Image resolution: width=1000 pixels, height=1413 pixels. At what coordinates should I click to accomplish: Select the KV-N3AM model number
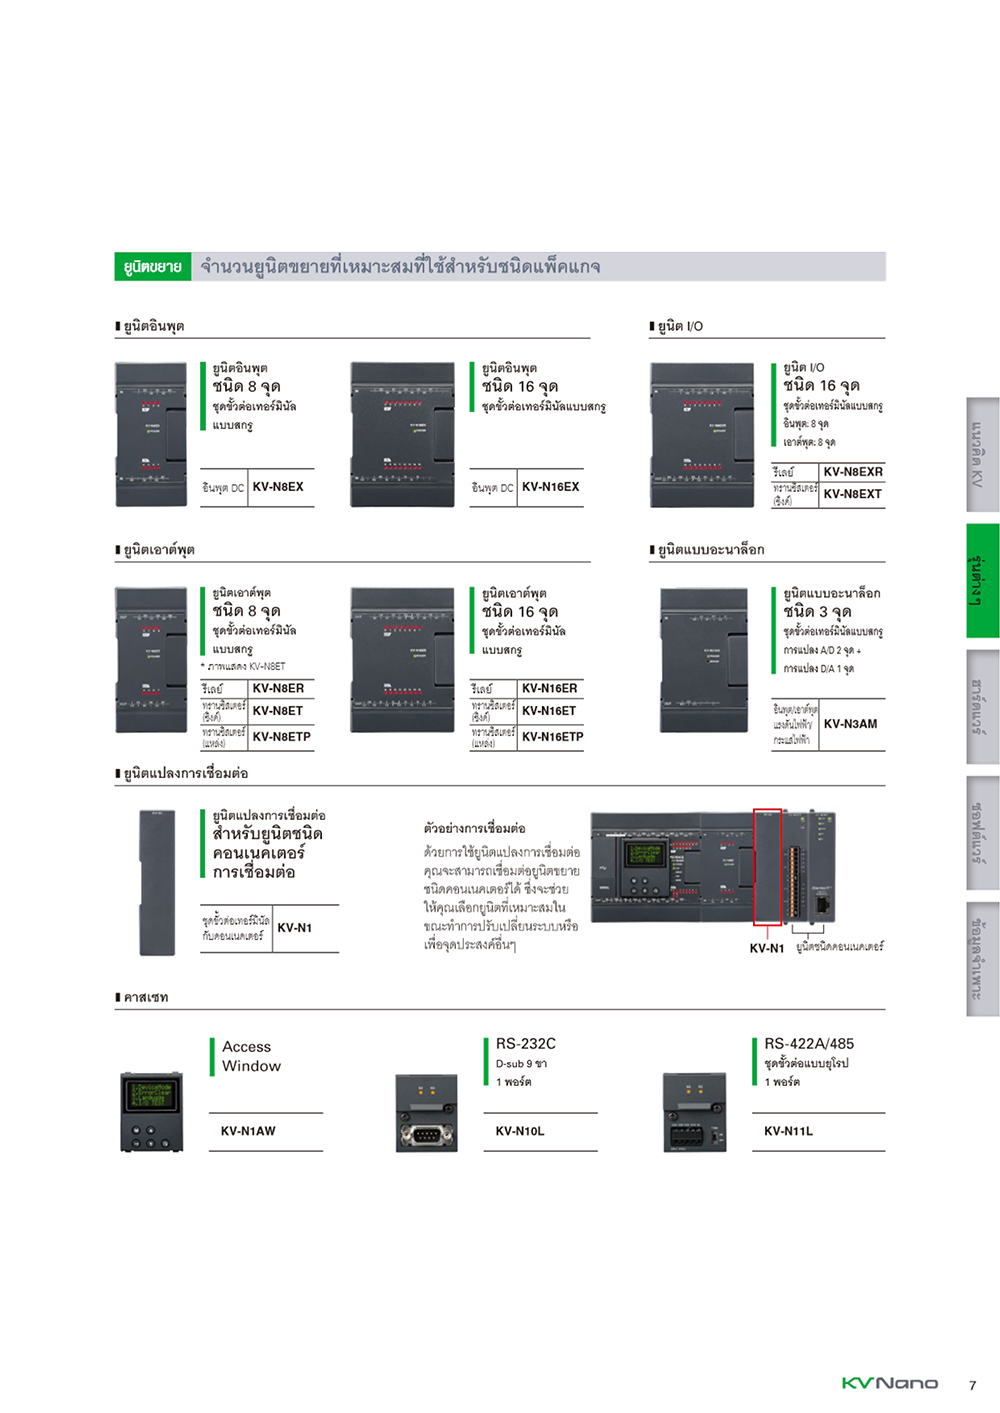tap(850, 724)
